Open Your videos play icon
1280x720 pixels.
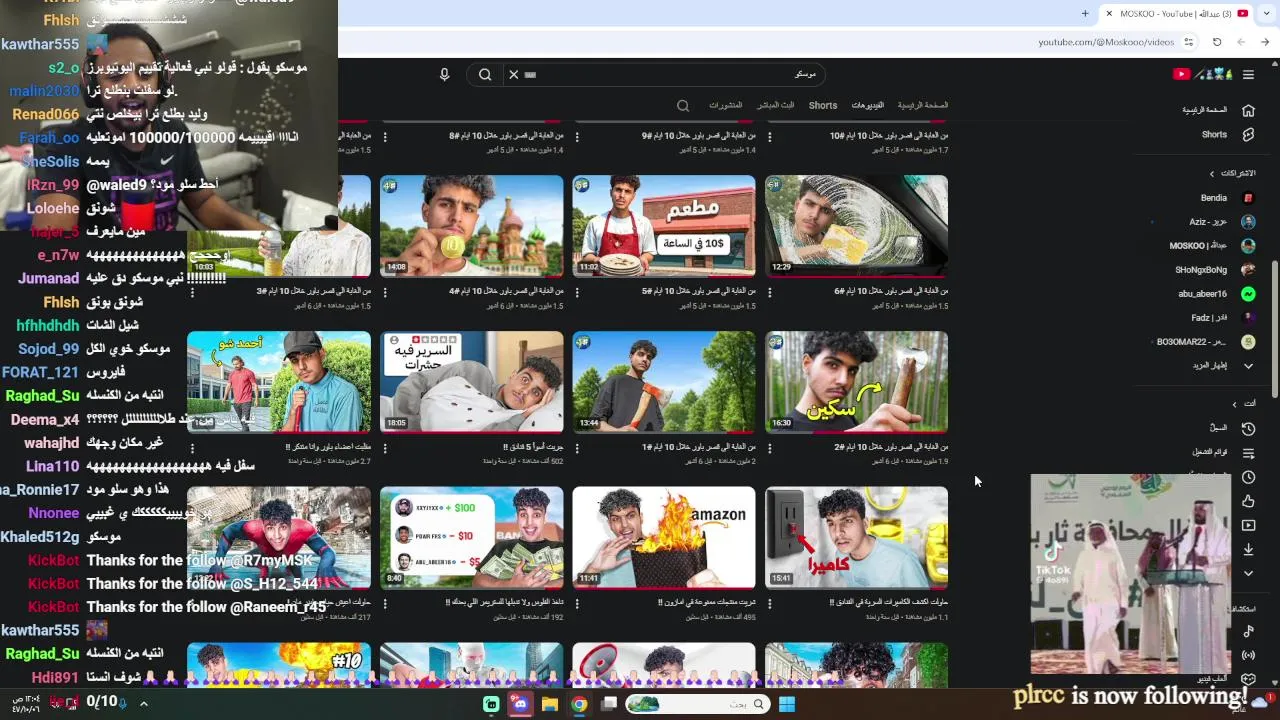tap(1248, 525)
